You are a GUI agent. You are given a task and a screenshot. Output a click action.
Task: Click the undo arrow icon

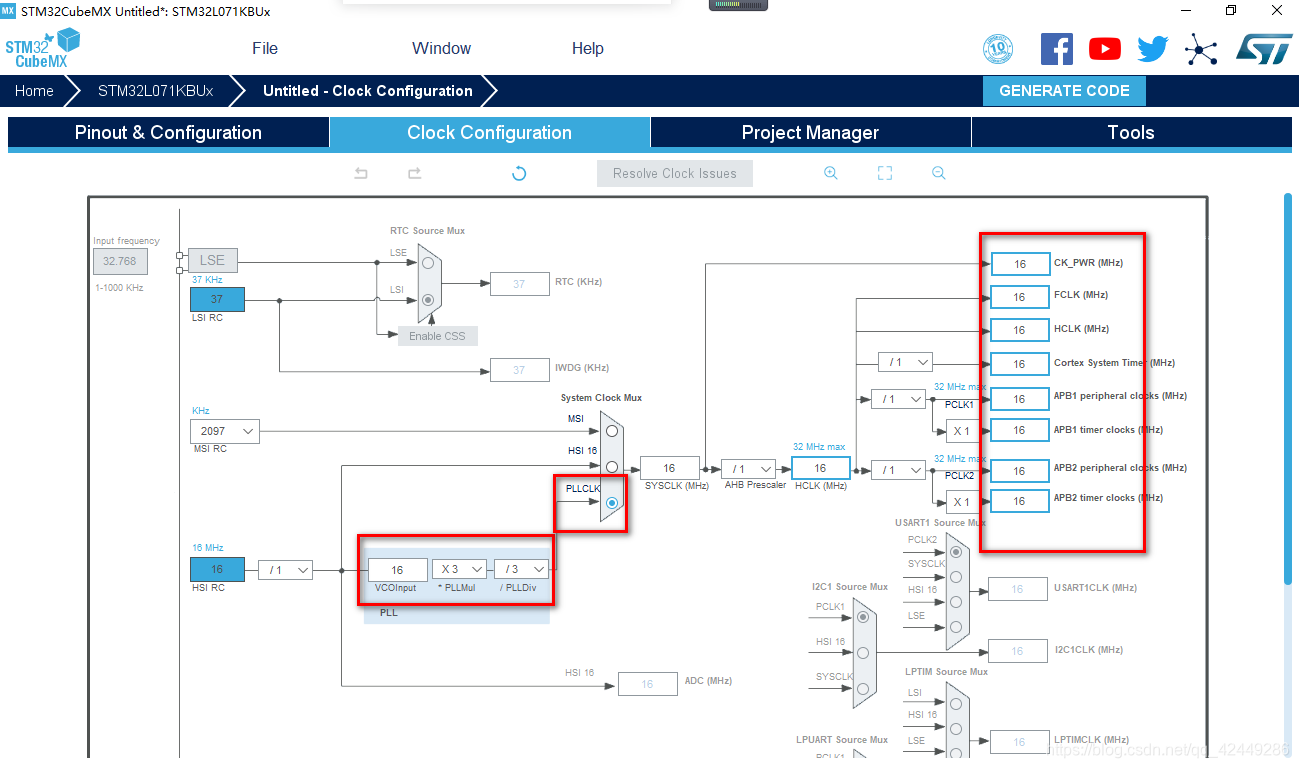click(361, 173)
